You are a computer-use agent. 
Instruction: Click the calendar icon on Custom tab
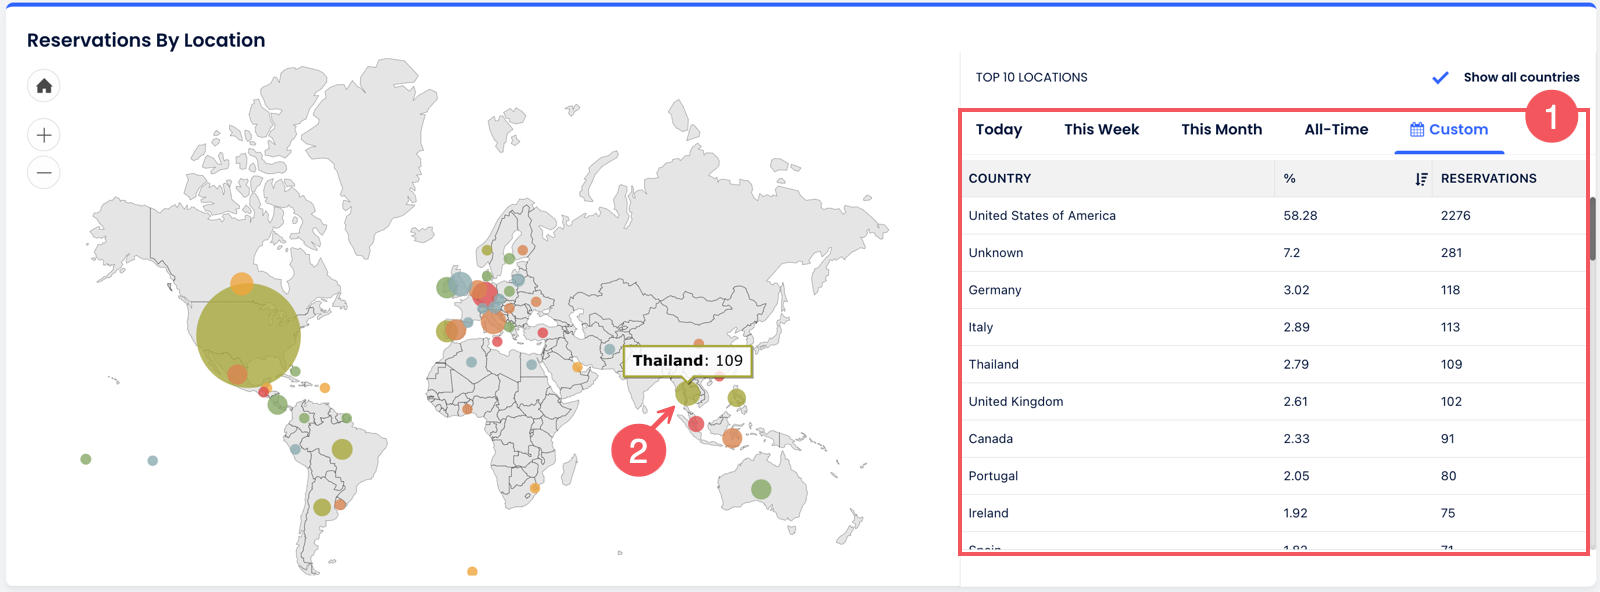(x=1417, y=130)
